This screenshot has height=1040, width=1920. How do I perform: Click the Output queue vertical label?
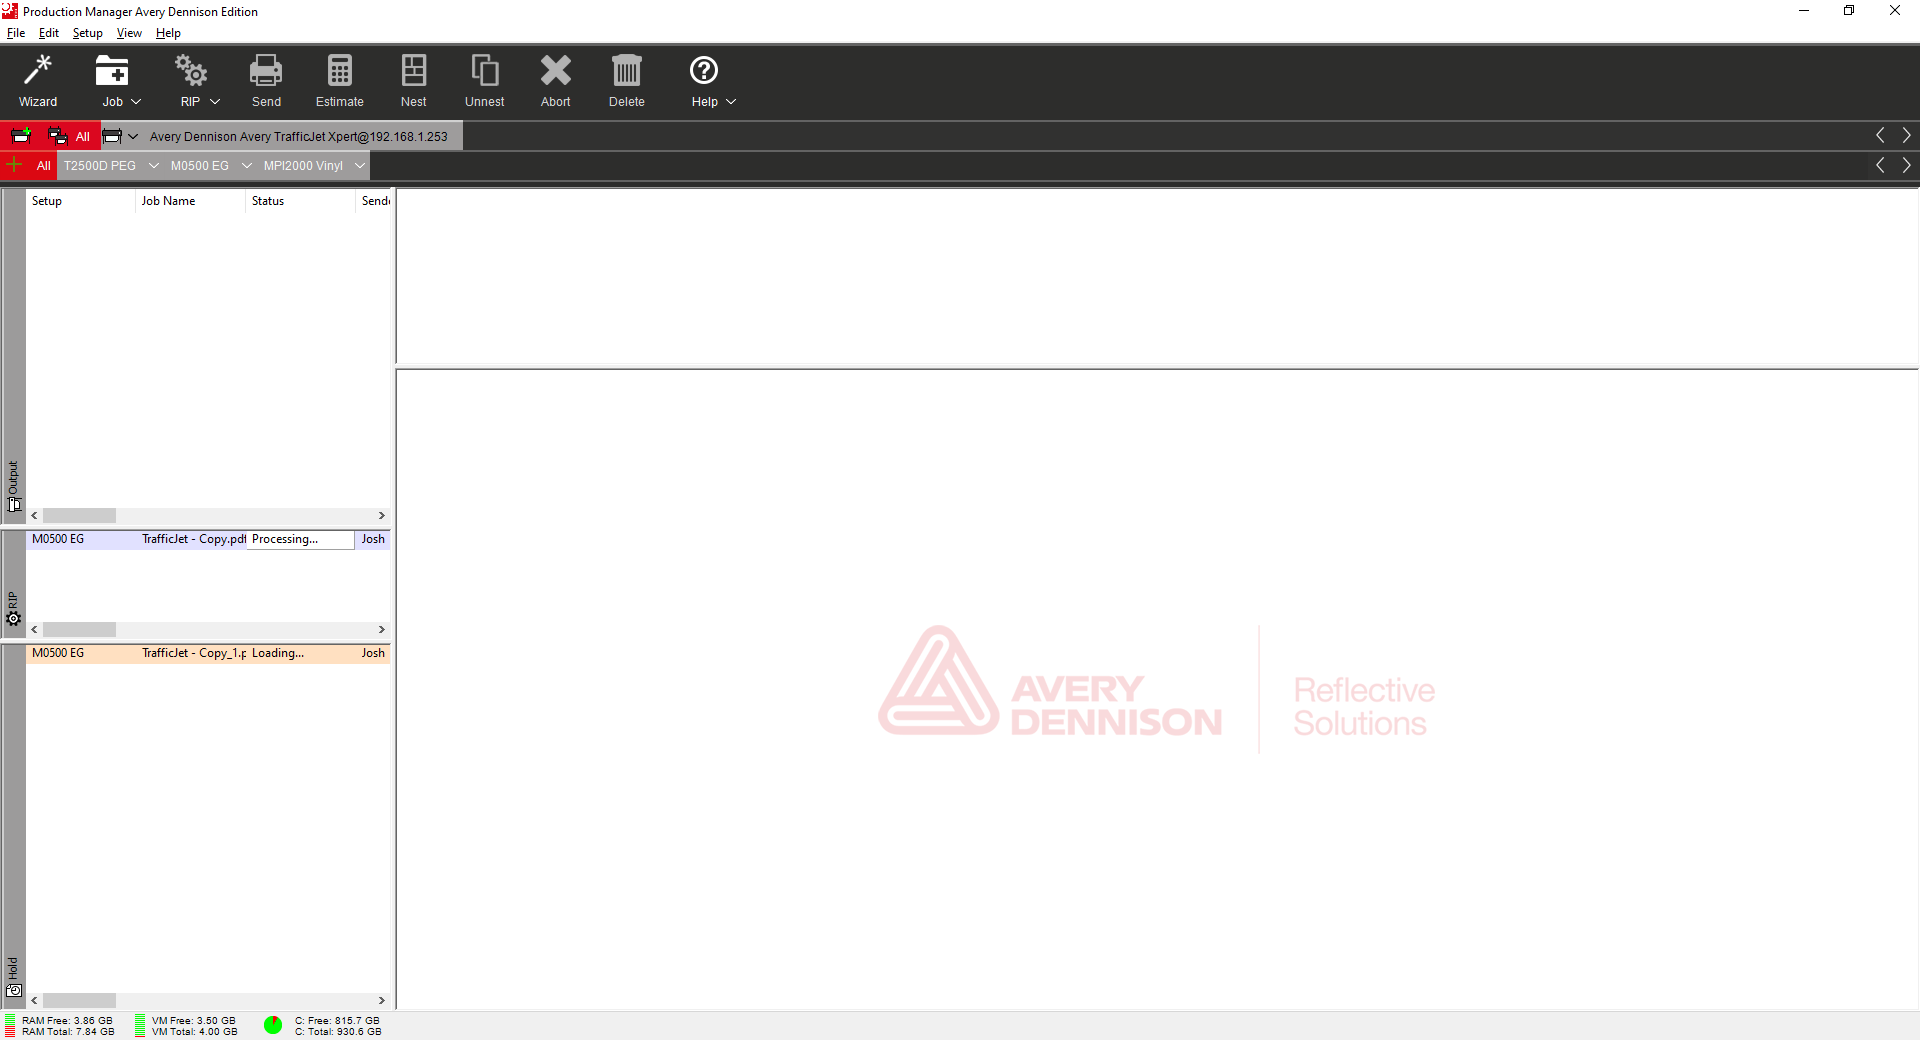click(14, 477)
